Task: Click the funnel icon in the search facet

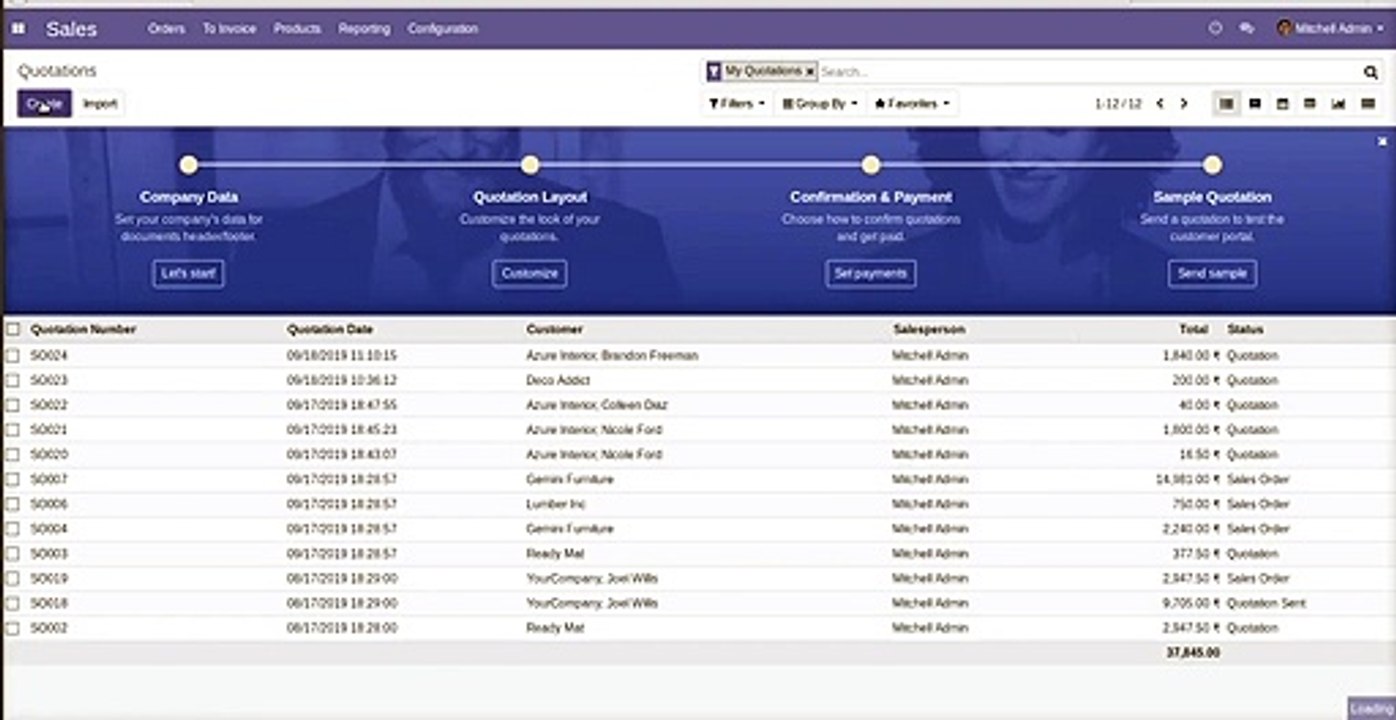Action: point(714,72)
